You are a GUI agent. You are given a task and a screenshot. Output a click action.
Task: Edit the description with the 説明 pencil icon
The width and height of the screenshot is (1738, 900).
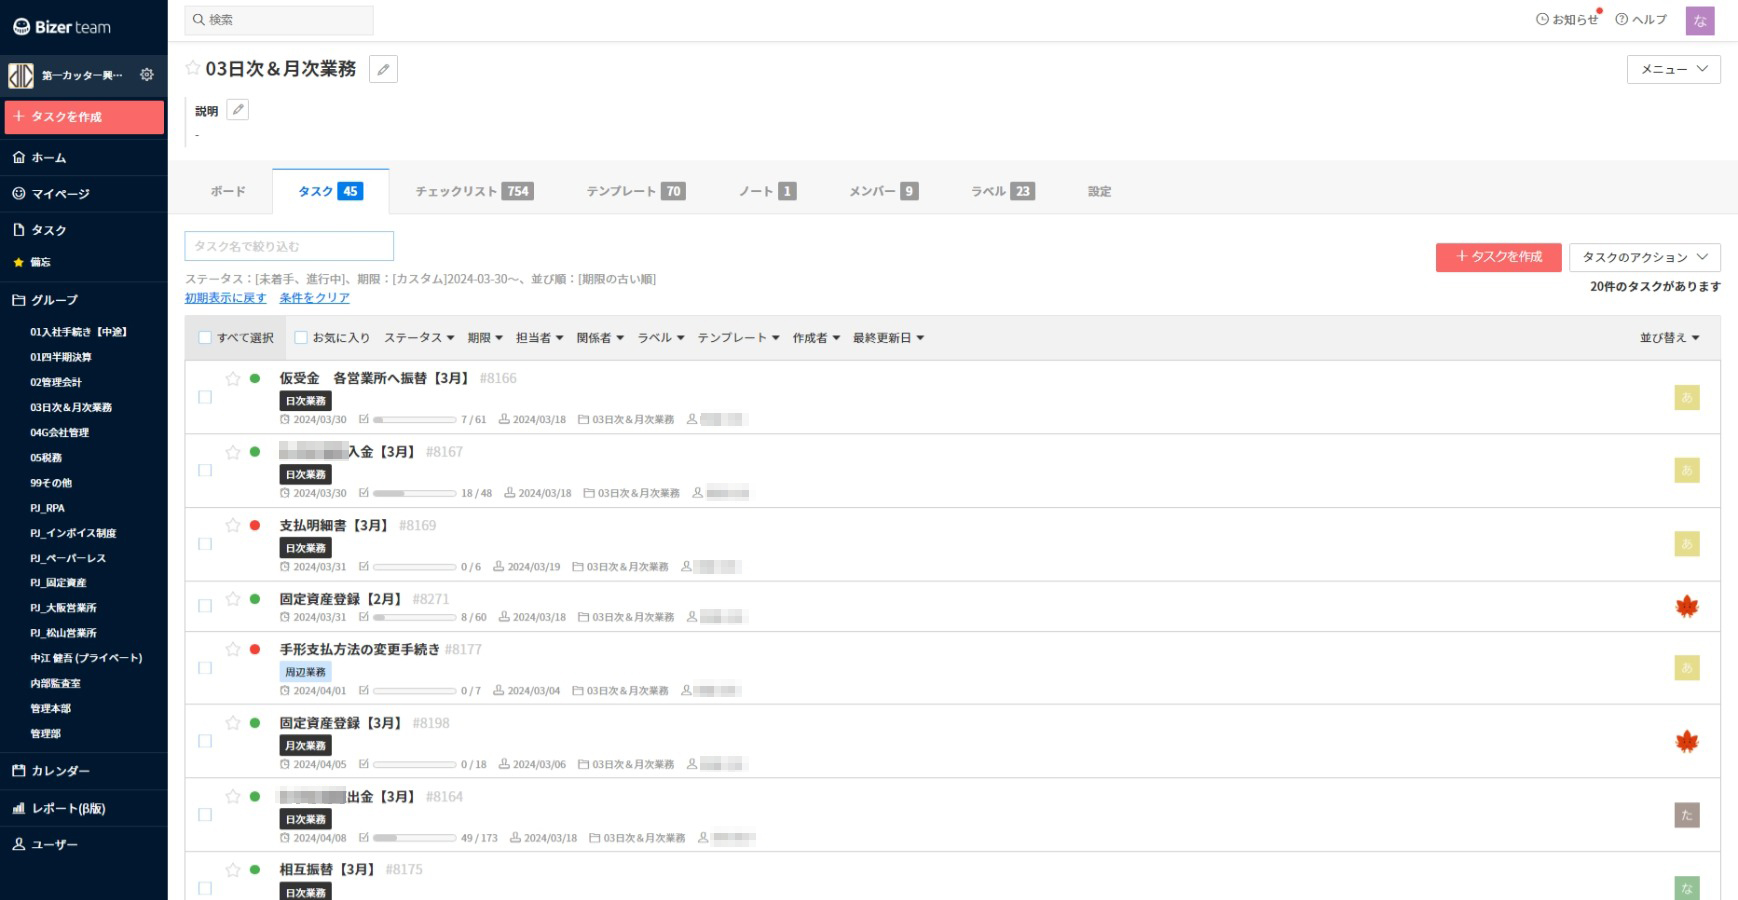point(237,110)
